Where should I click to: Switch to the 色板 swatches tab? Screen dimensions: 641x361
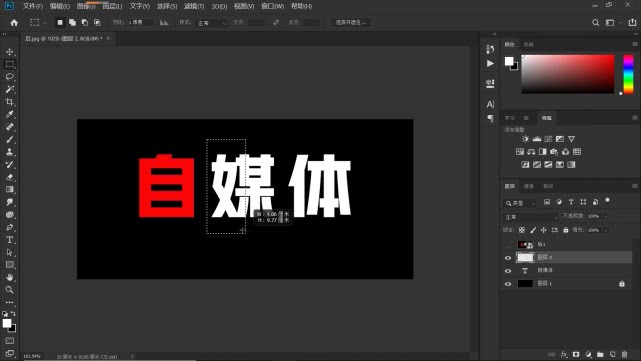529,44
